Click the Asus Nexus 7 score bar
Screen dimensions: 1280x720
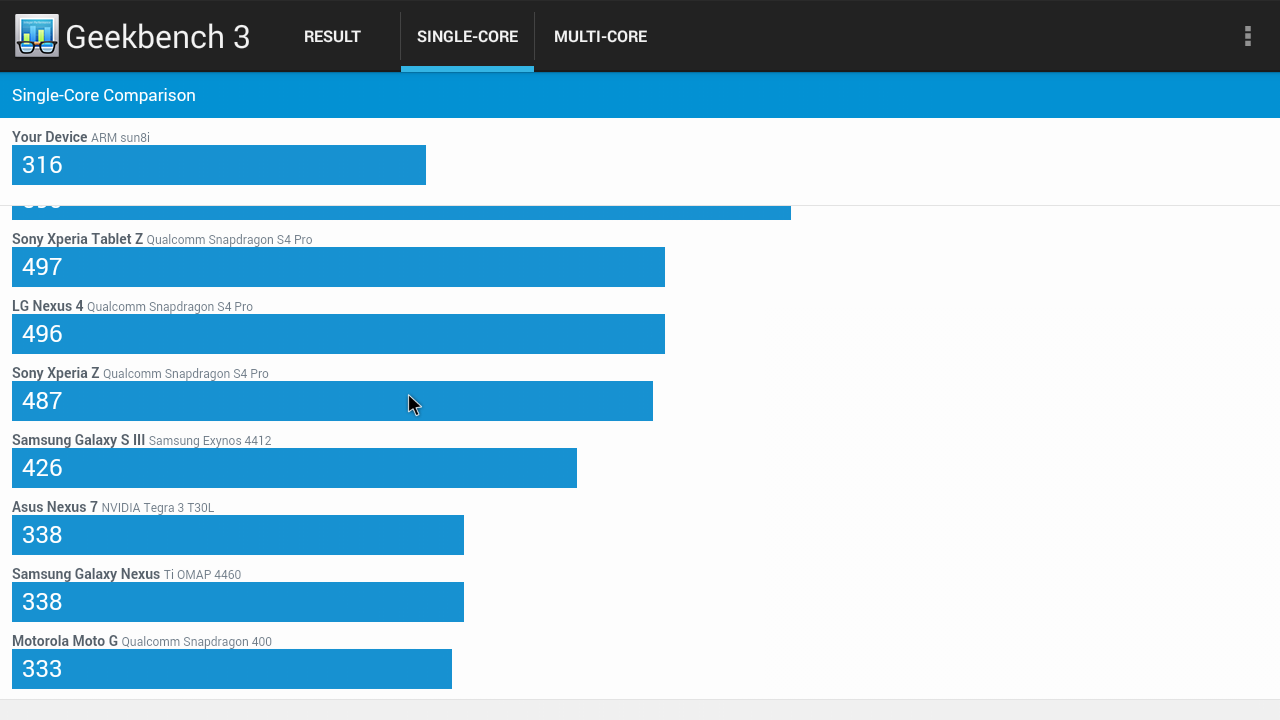pos(238,535)
